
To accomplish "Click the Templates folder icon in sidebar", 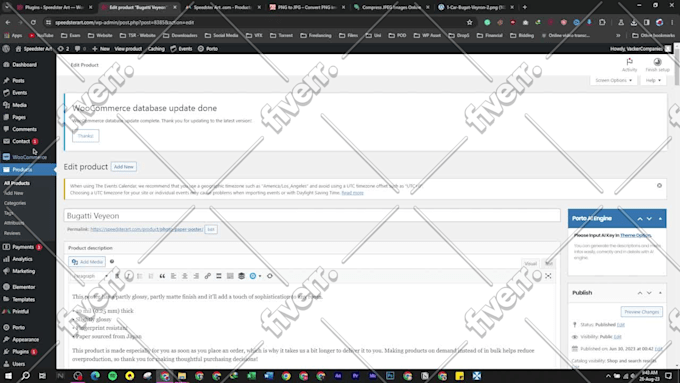I will (6, 299).
